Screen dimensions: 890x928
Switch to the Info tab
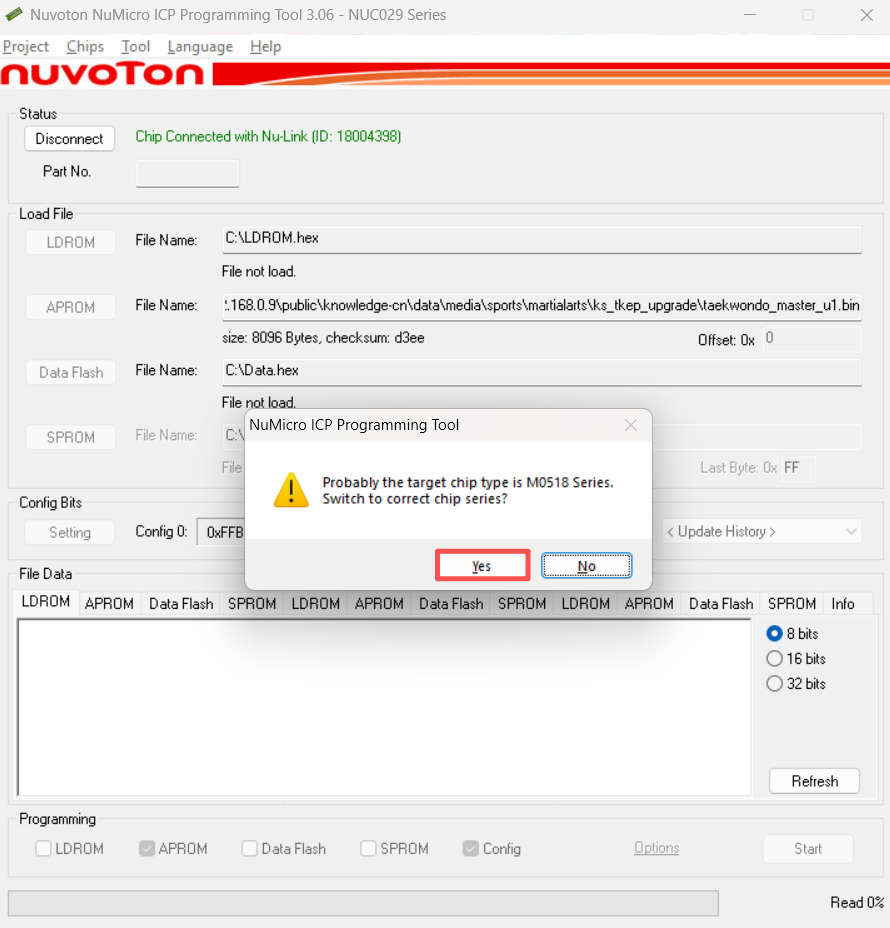click(x=843, y=603)
